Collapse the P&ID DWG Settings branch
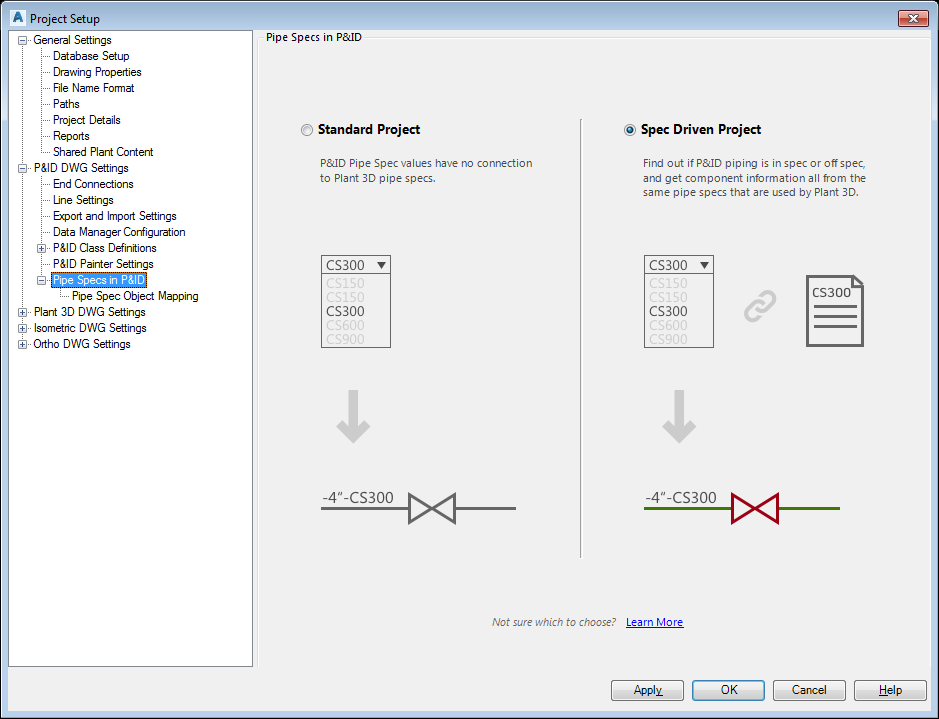The image size is (939, 719). tap(22, 167)
